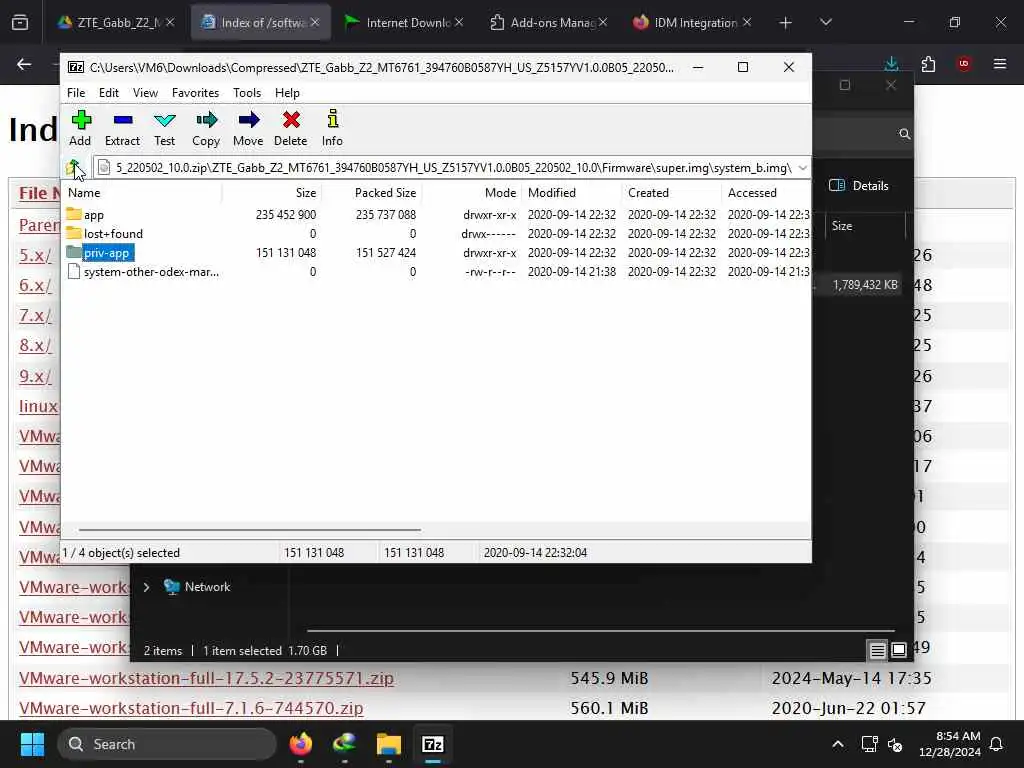The image size is (1024, 768).
Task: Open Firefox tab overview icon
Action: tap(20, 23)
